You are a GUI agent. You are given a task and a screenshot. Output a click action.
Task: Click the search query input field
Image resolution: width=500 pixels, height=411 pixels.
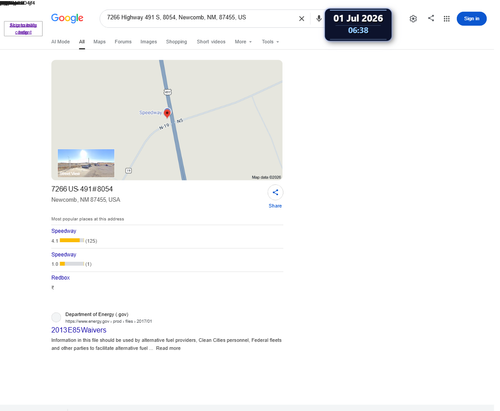pyautogui.click(x=200, y=18)
